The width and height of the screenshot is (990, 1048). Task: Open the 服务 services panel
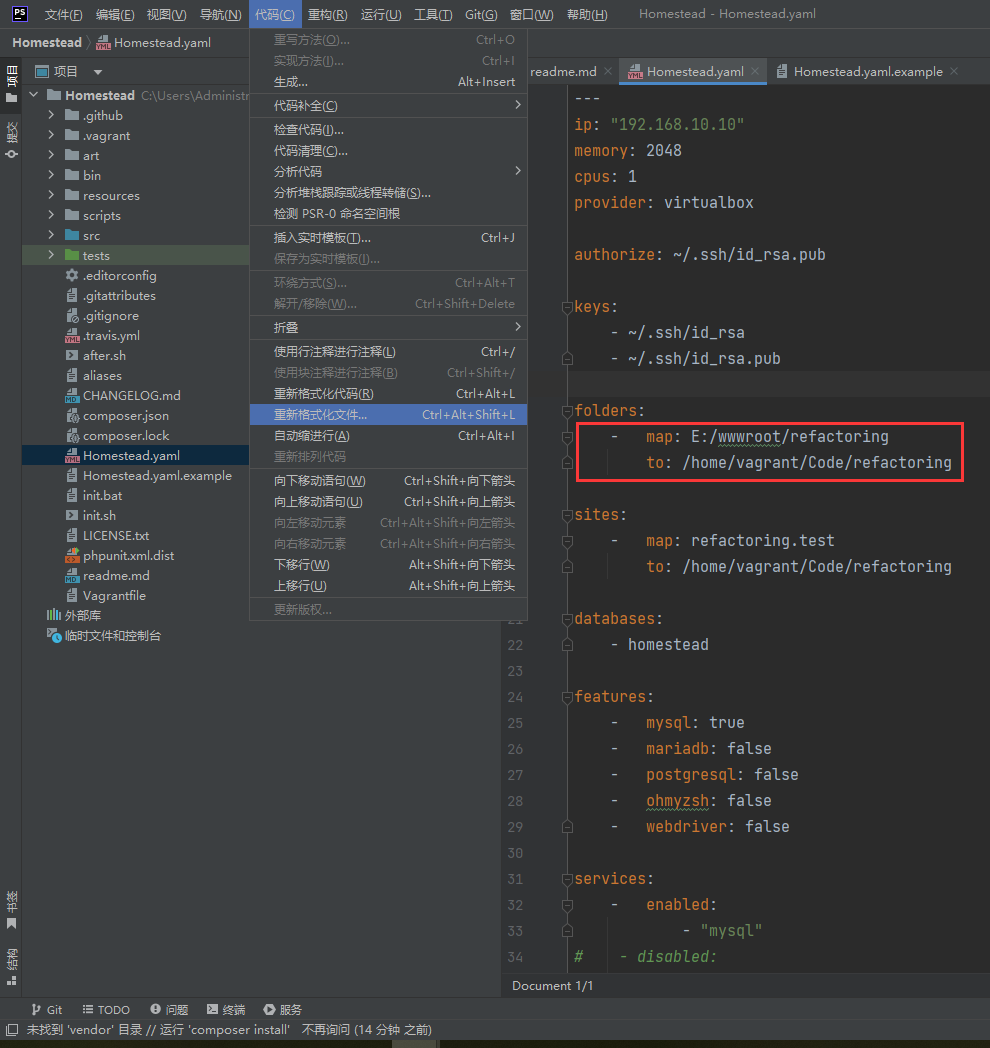(x=282, y=1010)
